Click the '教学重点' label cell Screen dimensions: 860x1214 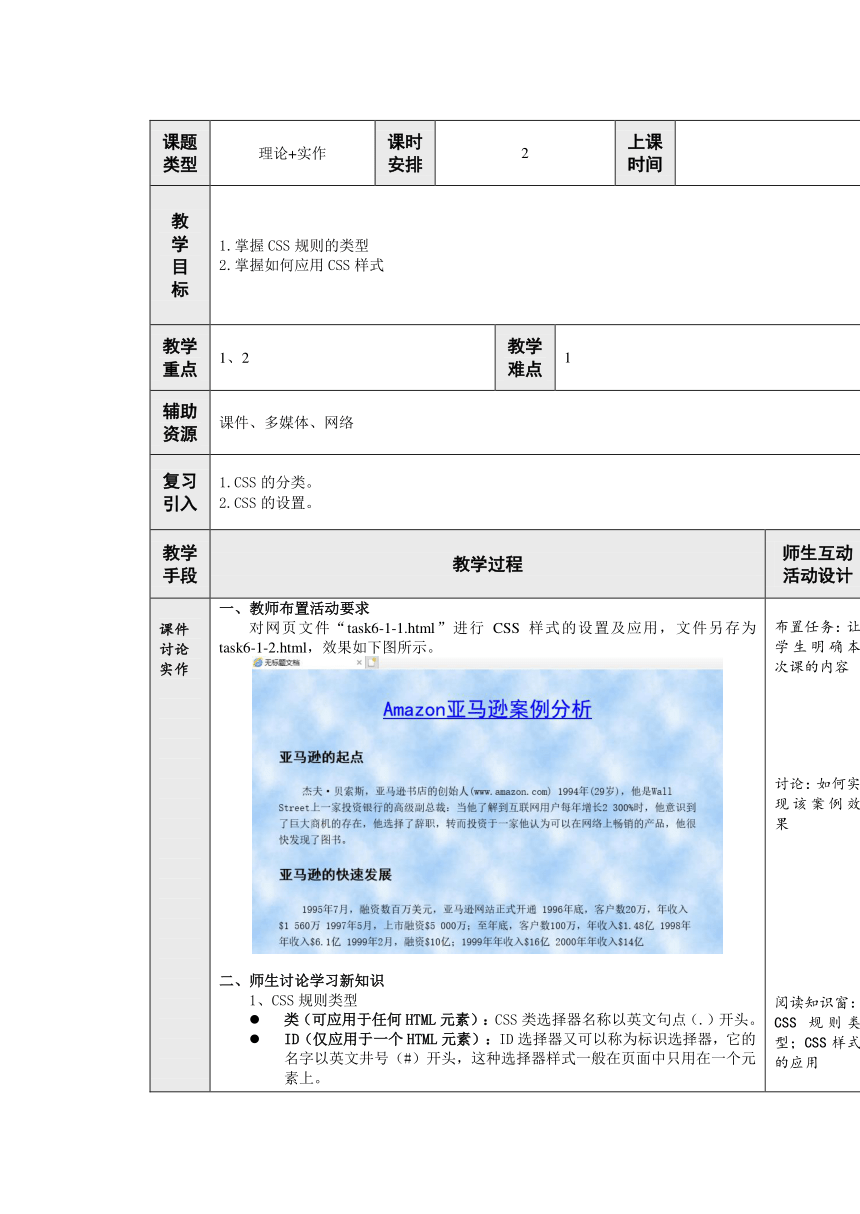pyautogui.click(x=180, y=358)
